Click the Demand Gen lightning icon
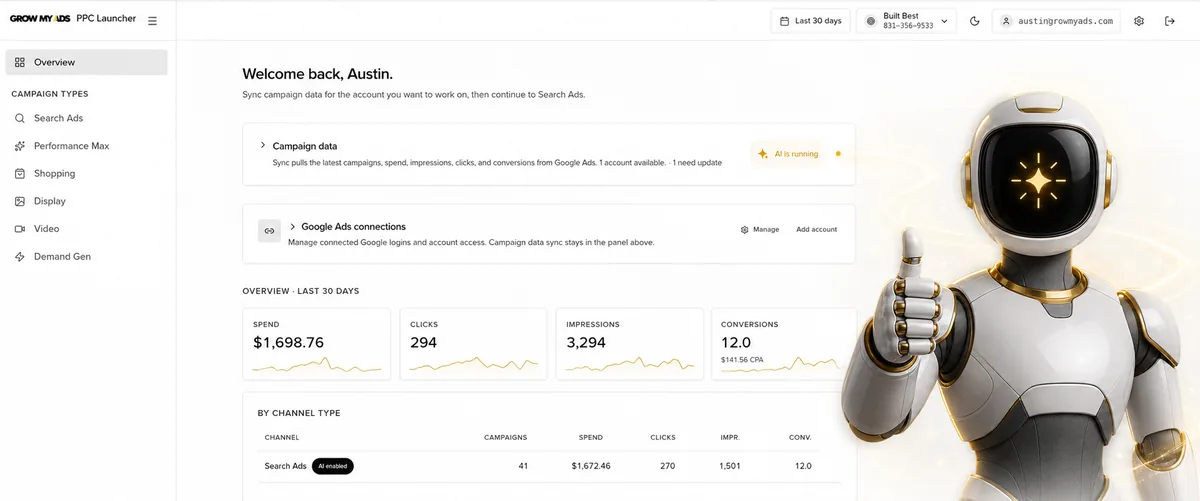This screenshot has width=1200, height=501. (20, 257)
